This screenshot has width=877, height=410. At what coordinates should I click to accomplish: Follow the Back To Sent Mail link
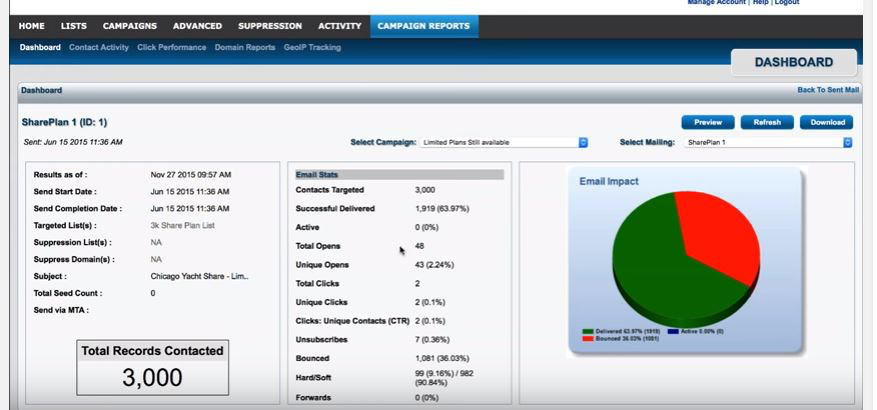[x=828, y=90]
